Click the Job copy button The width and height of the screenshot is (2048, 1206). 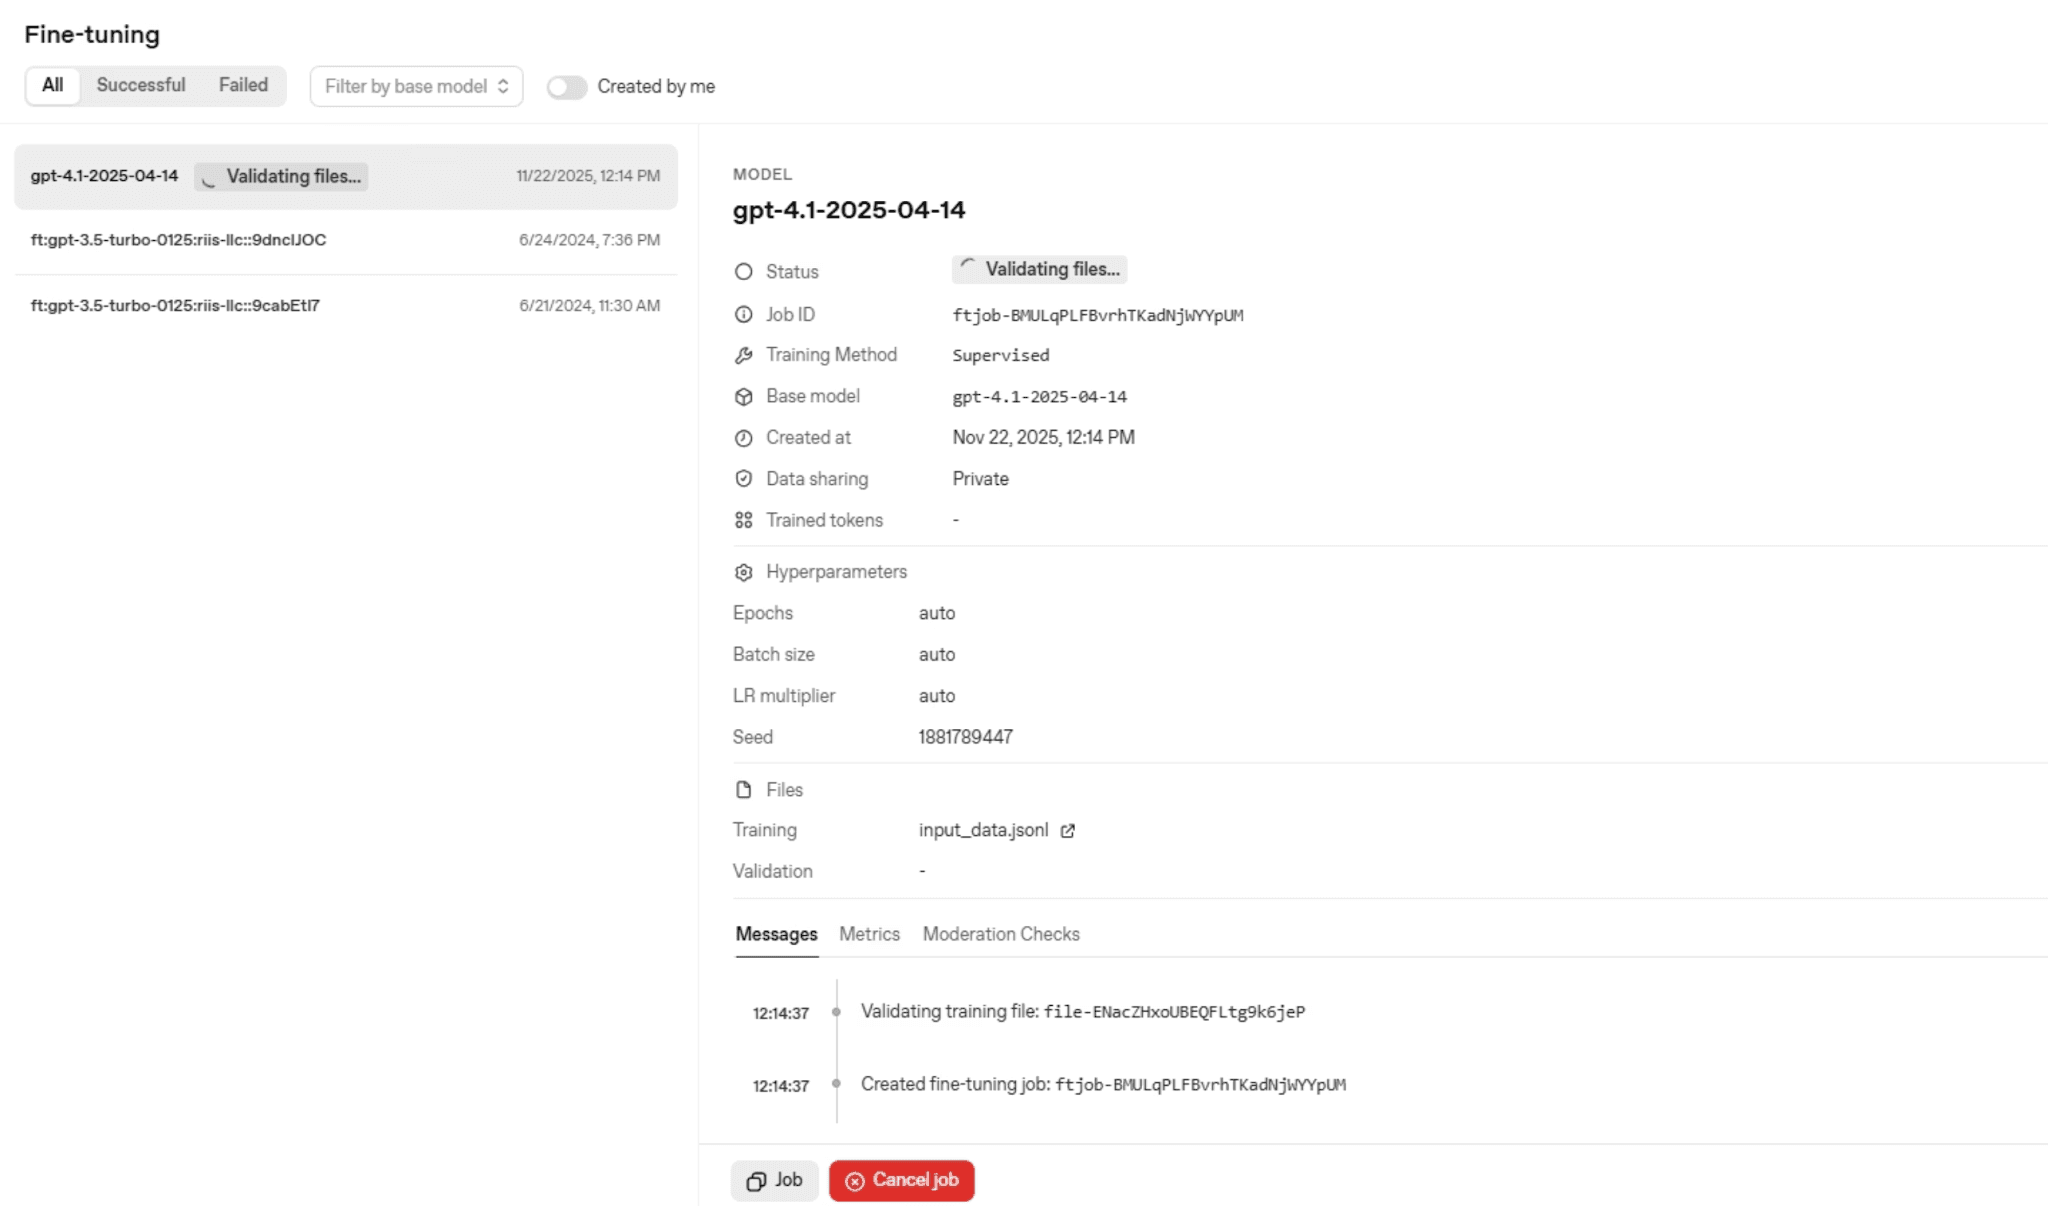click(774, 1180)
